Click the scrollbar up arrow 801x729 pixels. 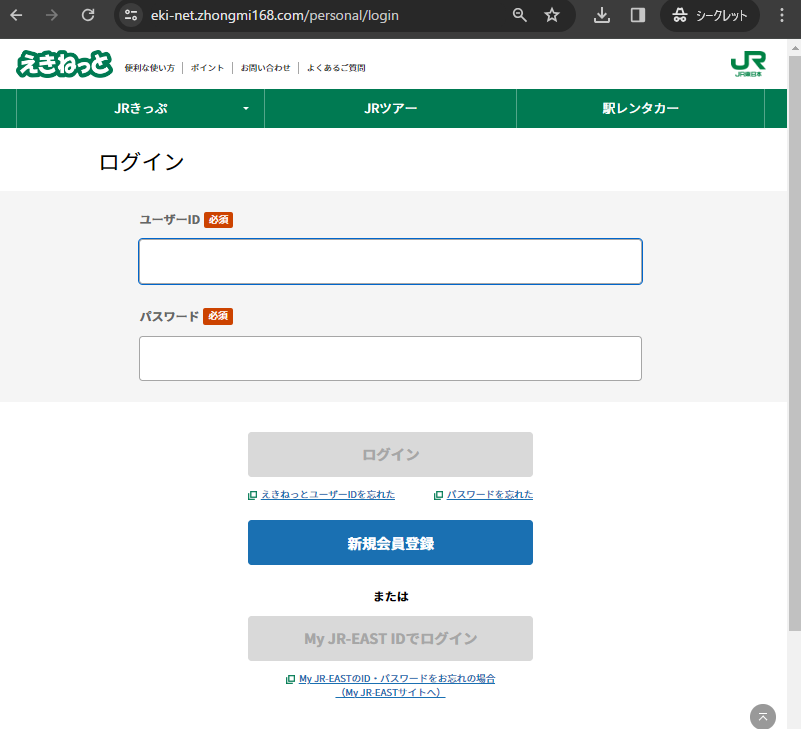click(795, 48)
